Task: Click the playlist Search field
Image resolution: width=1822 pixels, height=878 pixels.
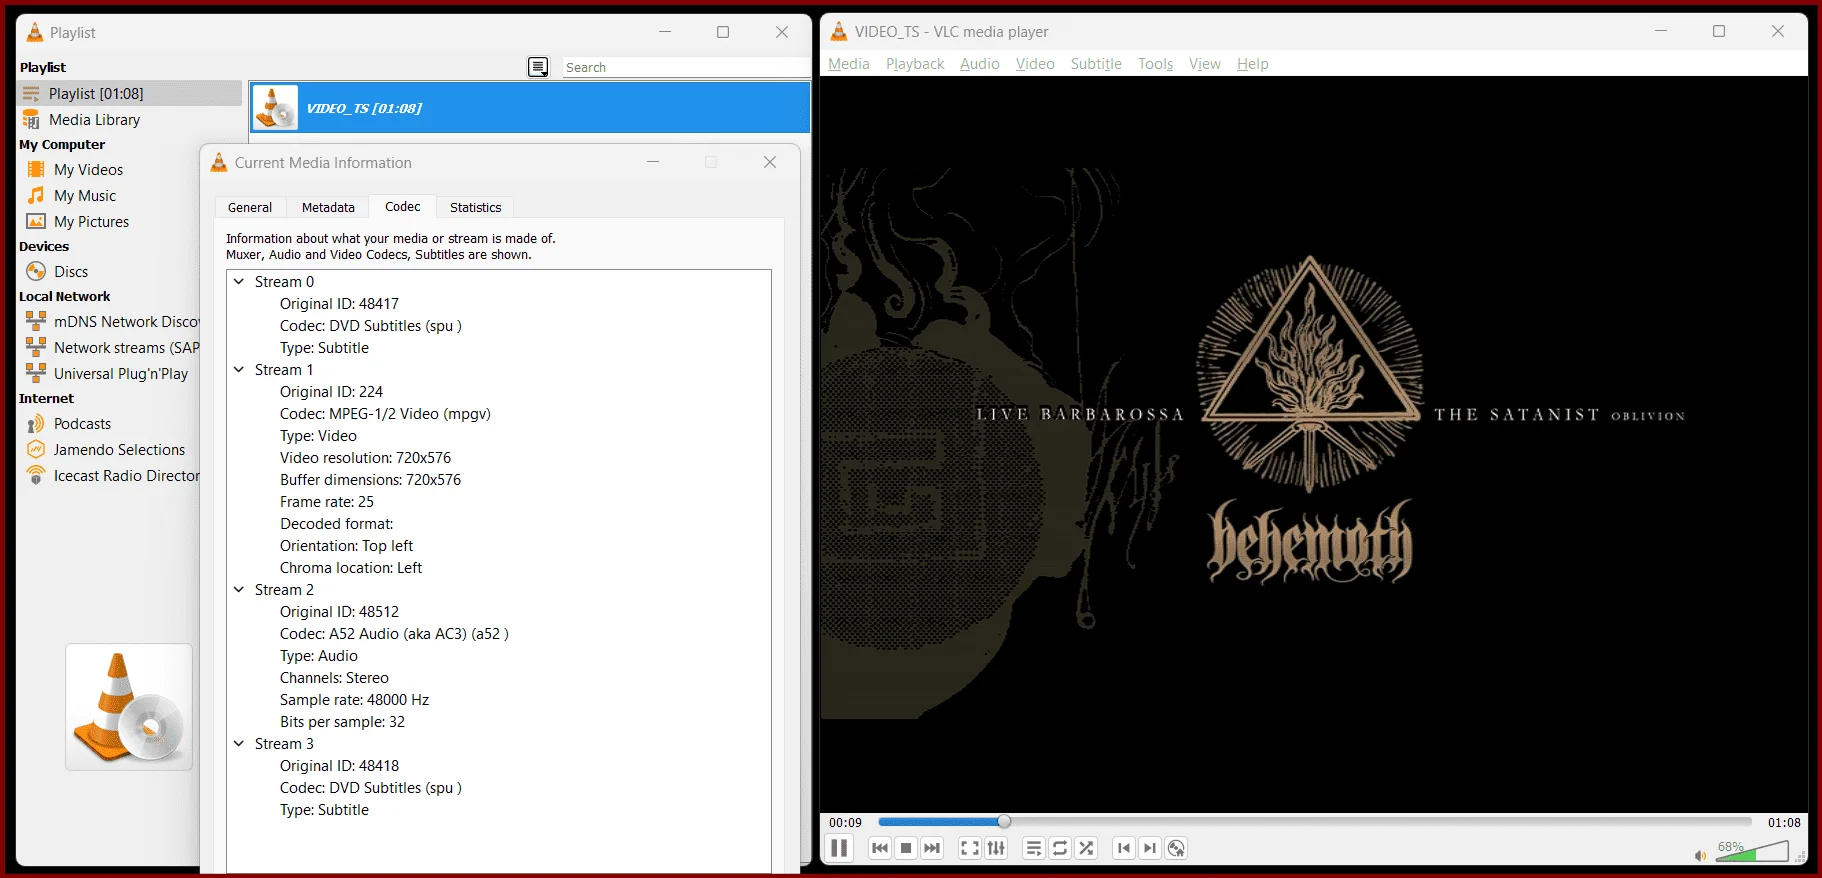Action: pyautogui.click(x=685, y=67)
